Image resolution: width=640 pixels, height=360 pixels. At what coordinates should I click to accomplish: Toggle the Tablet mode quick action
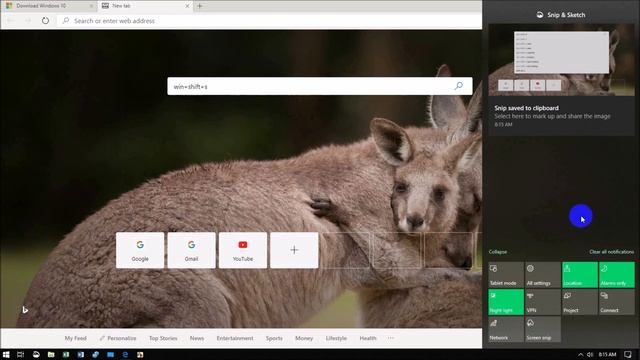tap(506, 275)
